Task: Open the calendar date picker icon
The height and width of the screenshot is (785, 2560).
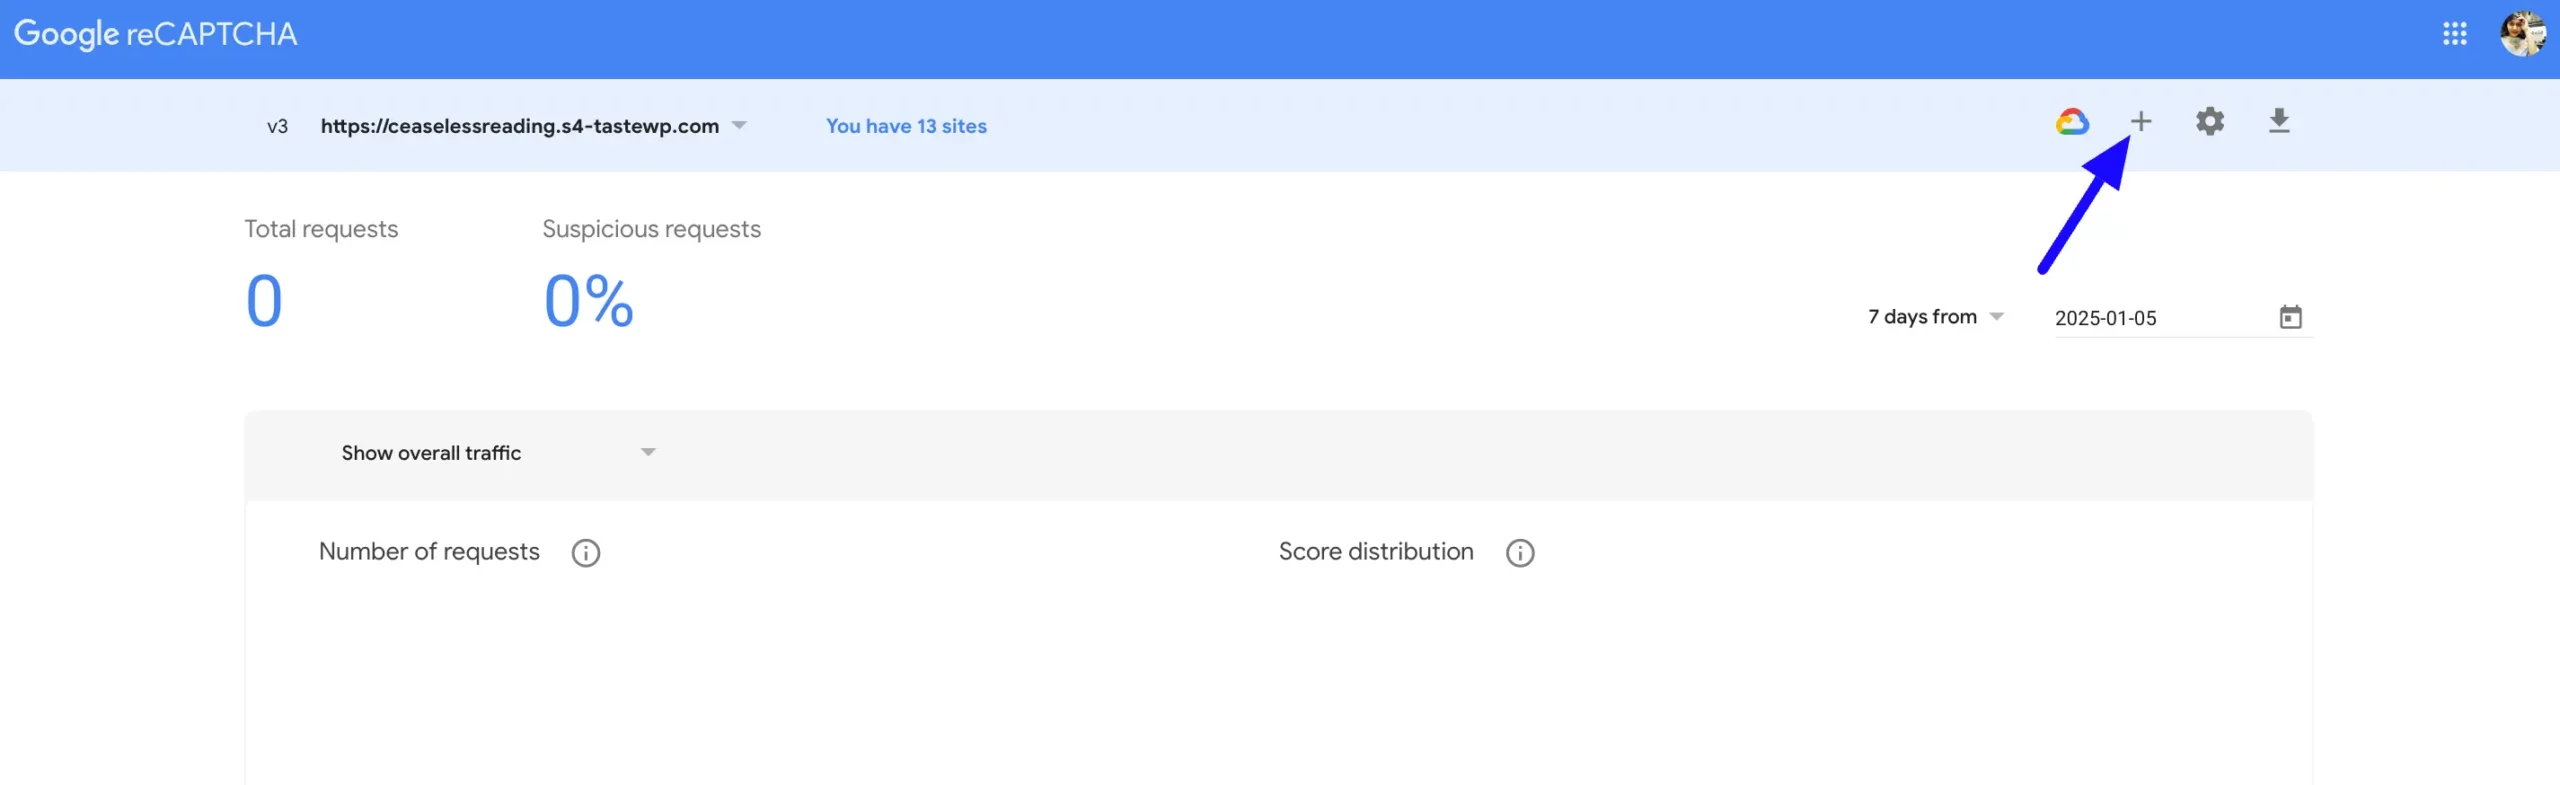Action: click(2290, 318)
